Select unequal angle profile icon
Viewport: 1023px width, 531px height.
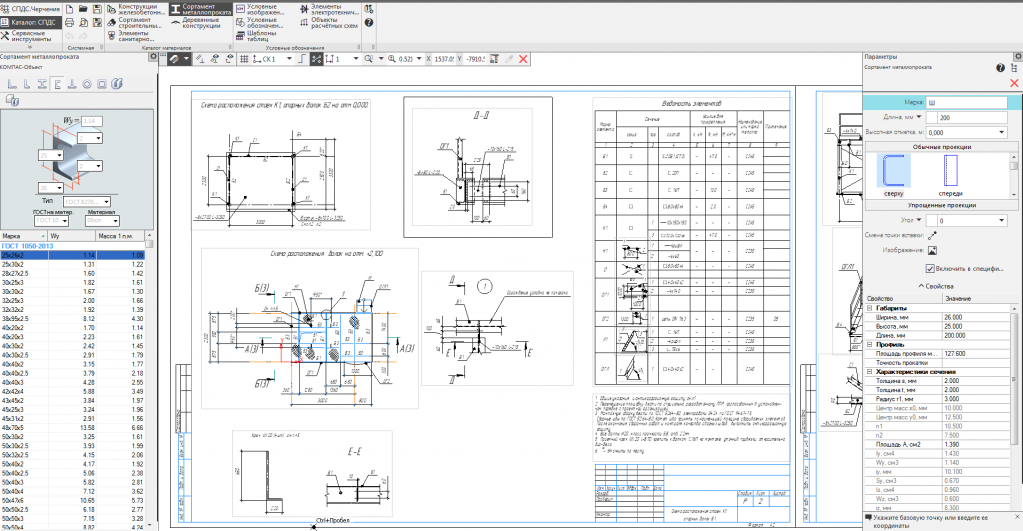point(27,83)
